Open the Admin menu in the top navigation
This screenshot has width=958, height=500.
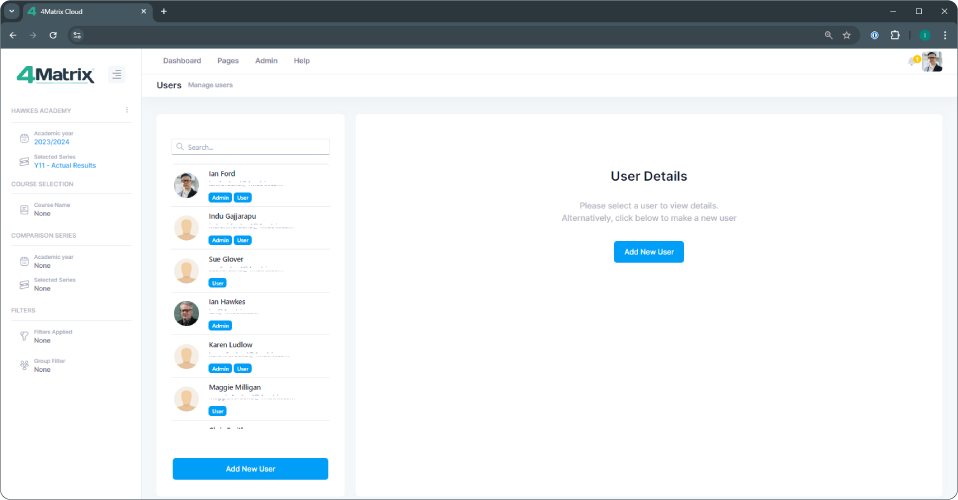[x=266, y=61]
